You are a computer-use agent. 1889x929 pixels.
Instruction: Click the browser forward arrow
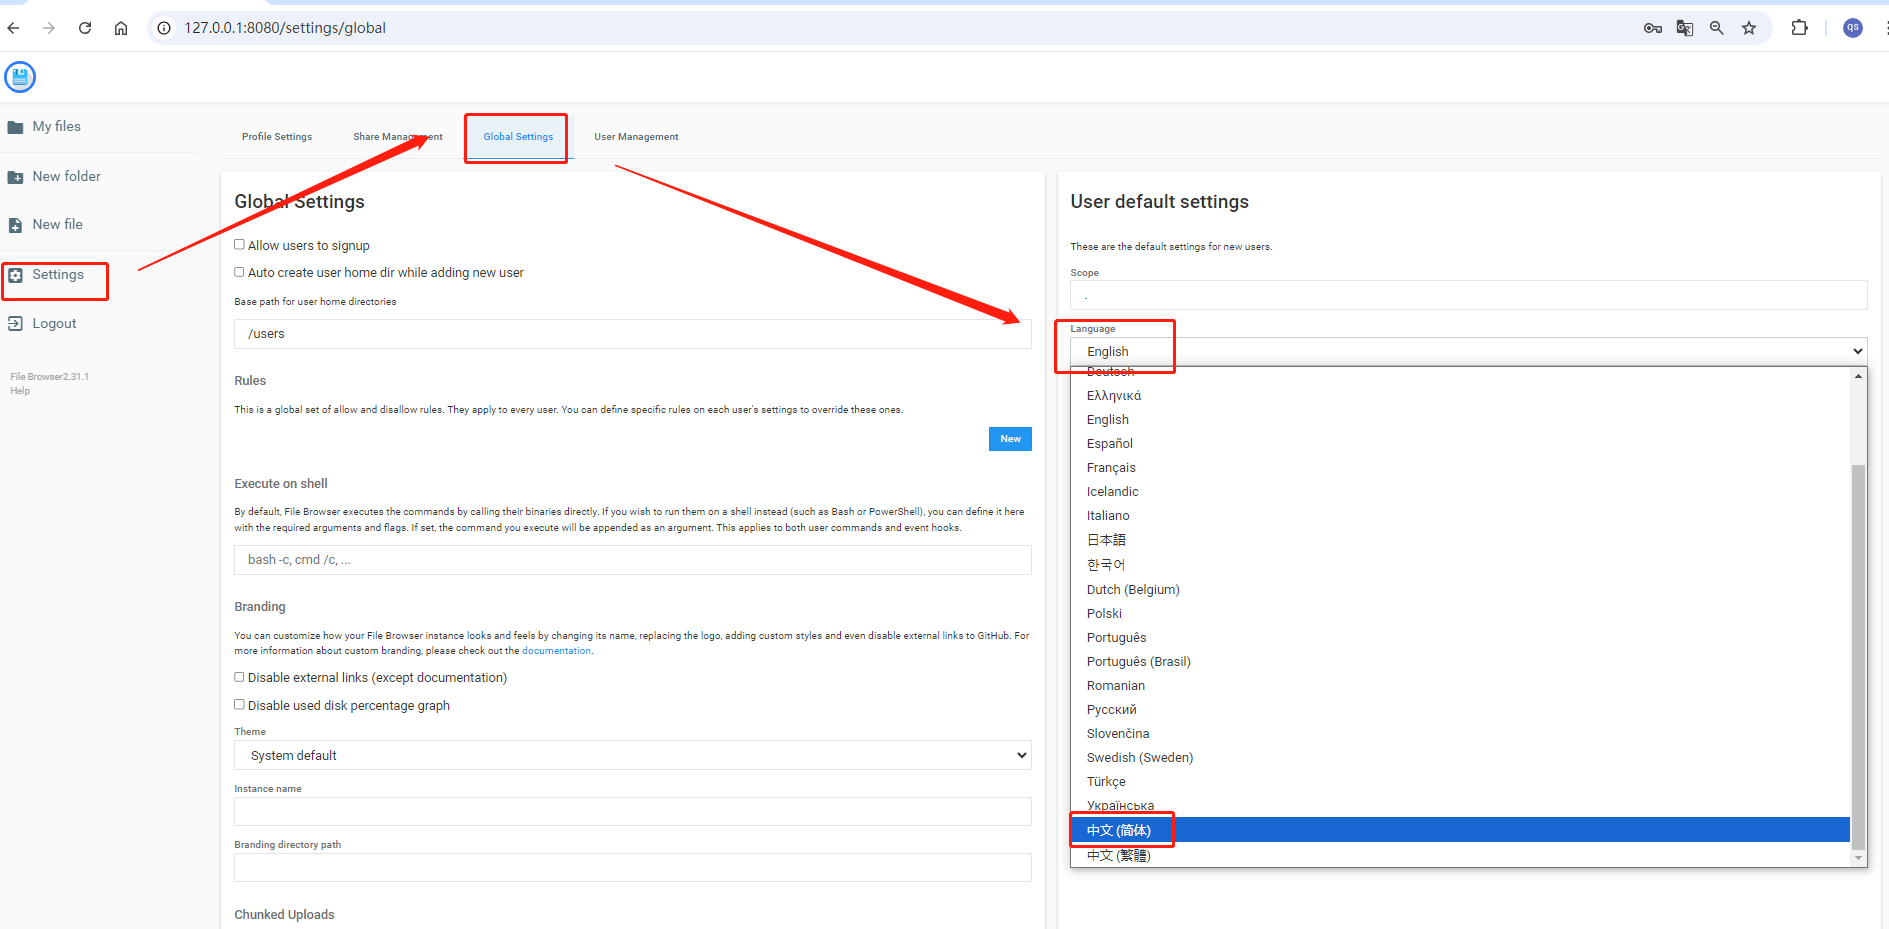click(49, 28)
